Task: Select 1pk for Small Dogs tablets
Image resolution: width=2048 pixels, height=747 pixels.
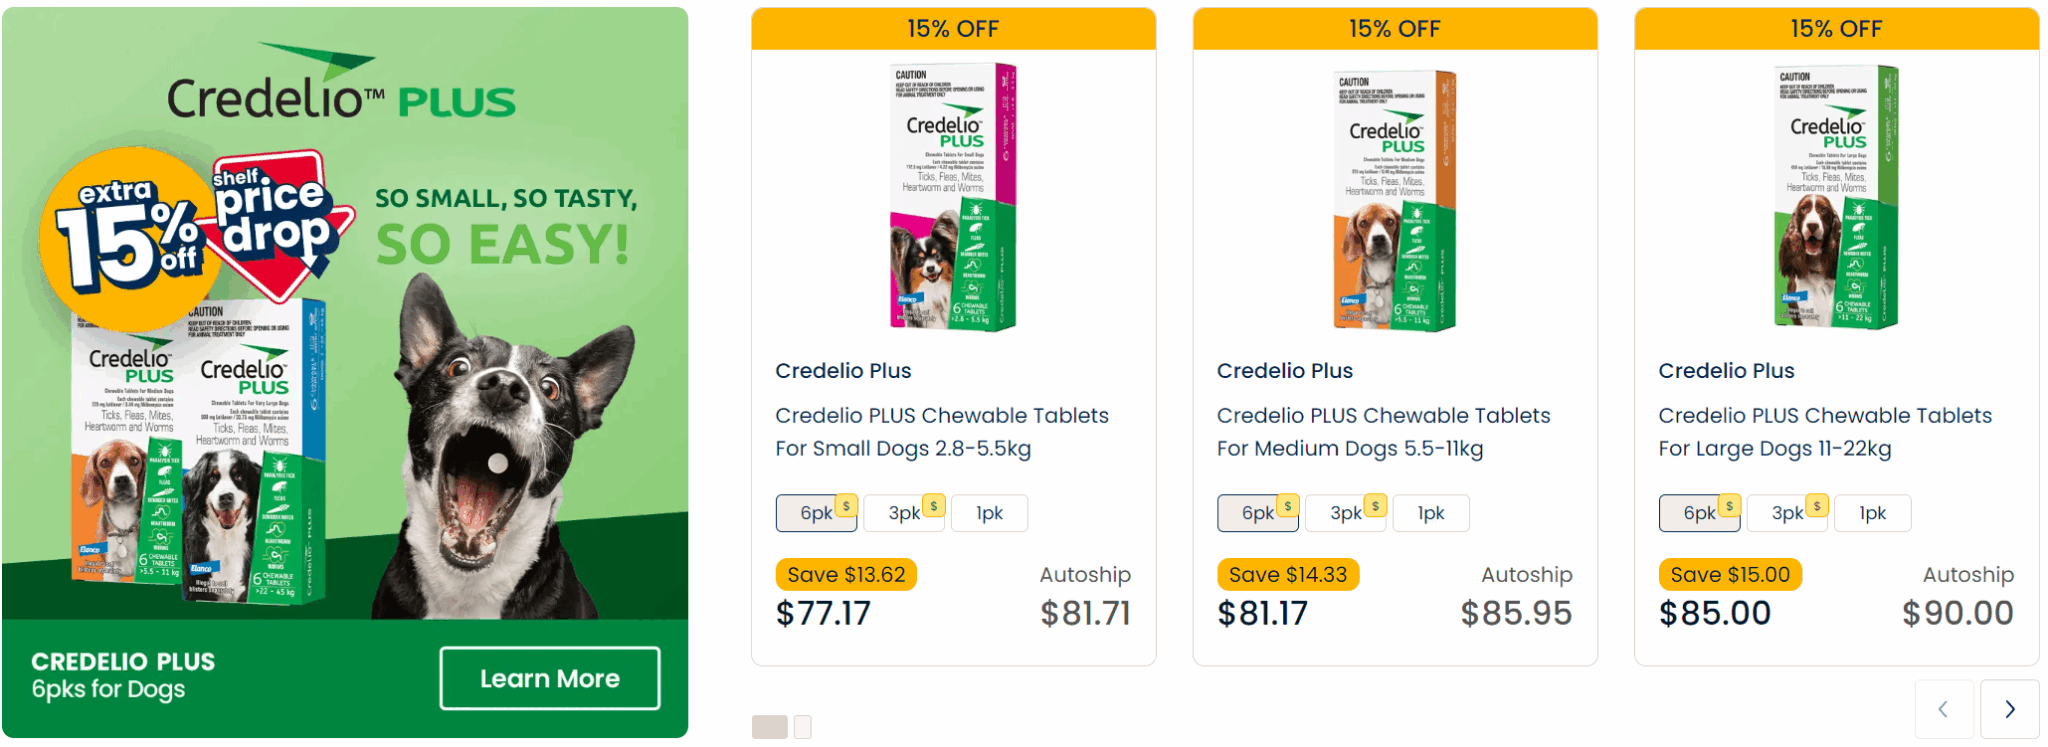Action: click(989, 513)
